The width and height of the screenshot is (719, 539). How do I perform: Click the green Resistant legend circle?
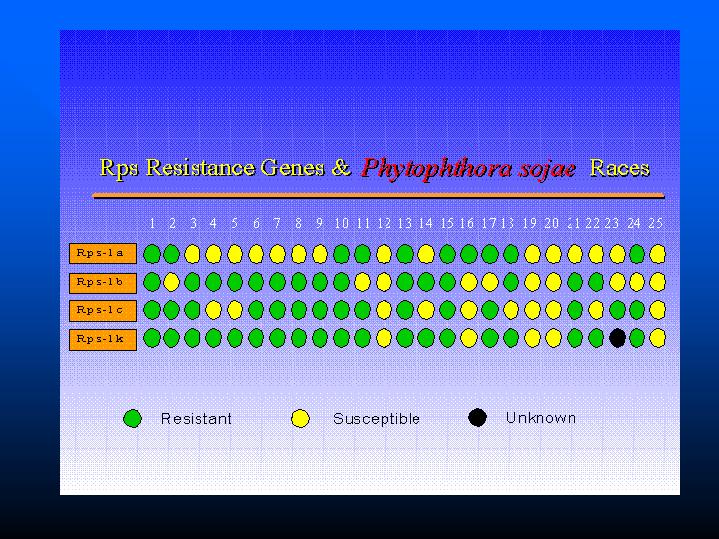point(132,418)
